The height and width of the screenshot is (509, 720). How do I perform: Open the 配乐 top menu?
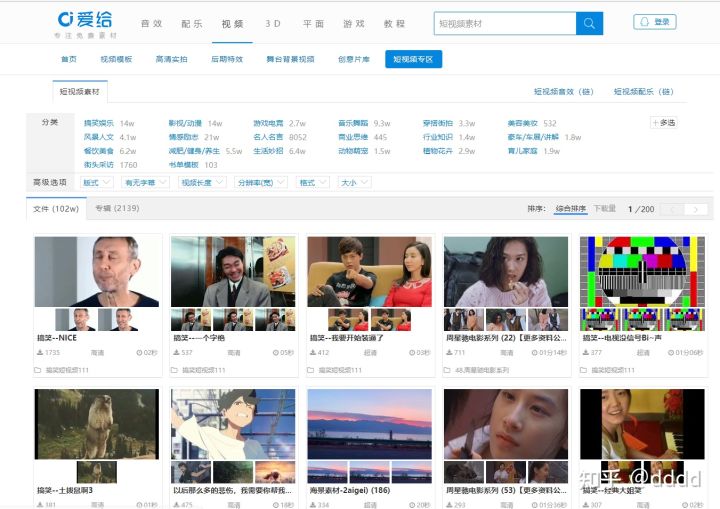192,23
